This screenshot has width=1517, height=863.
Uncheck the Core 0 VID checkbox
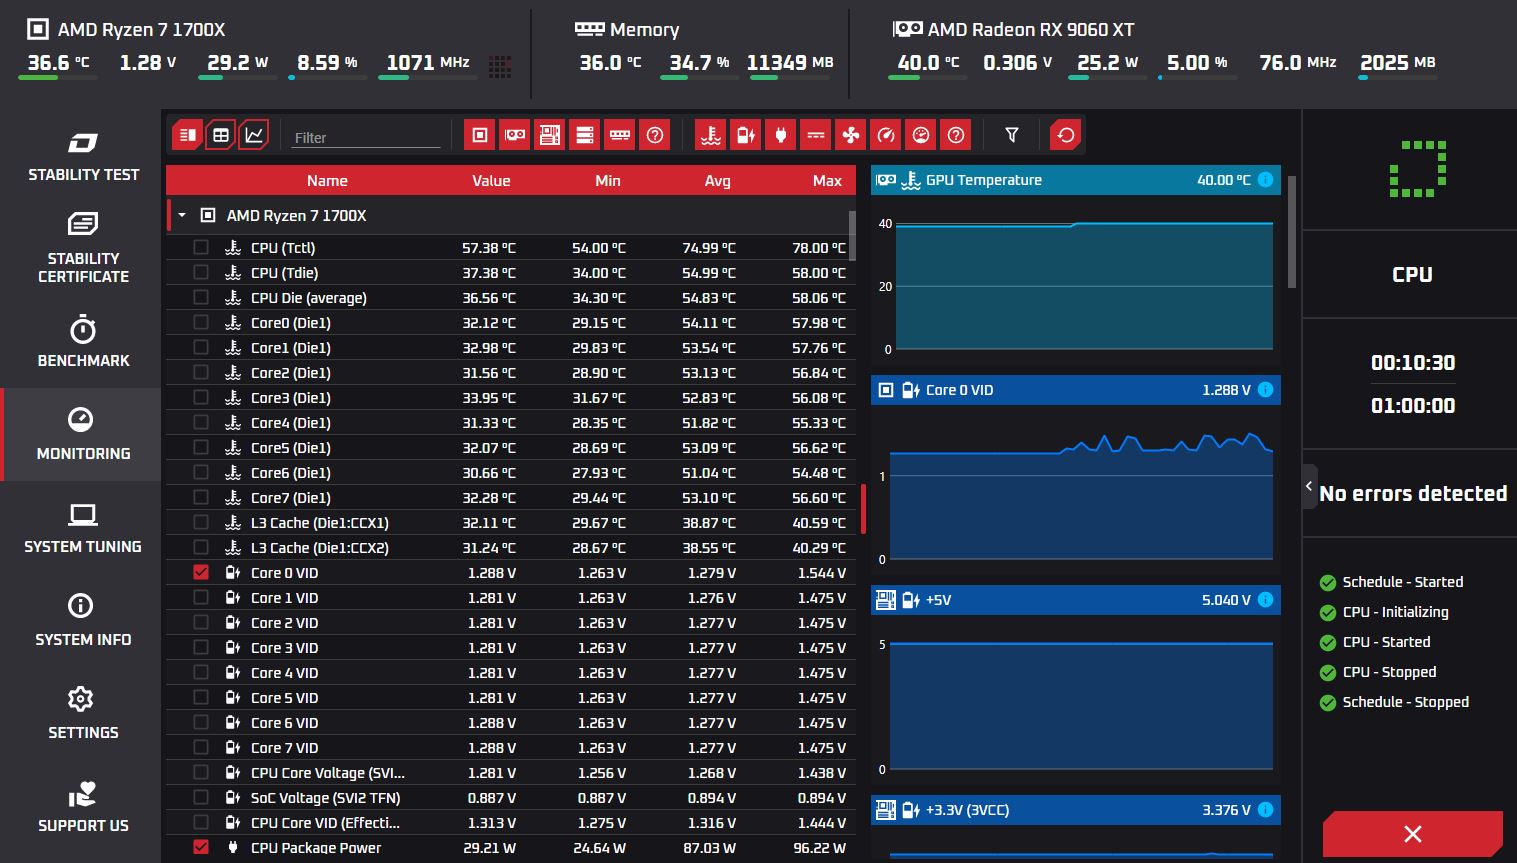pyautogui.click(x=201, y=572)
